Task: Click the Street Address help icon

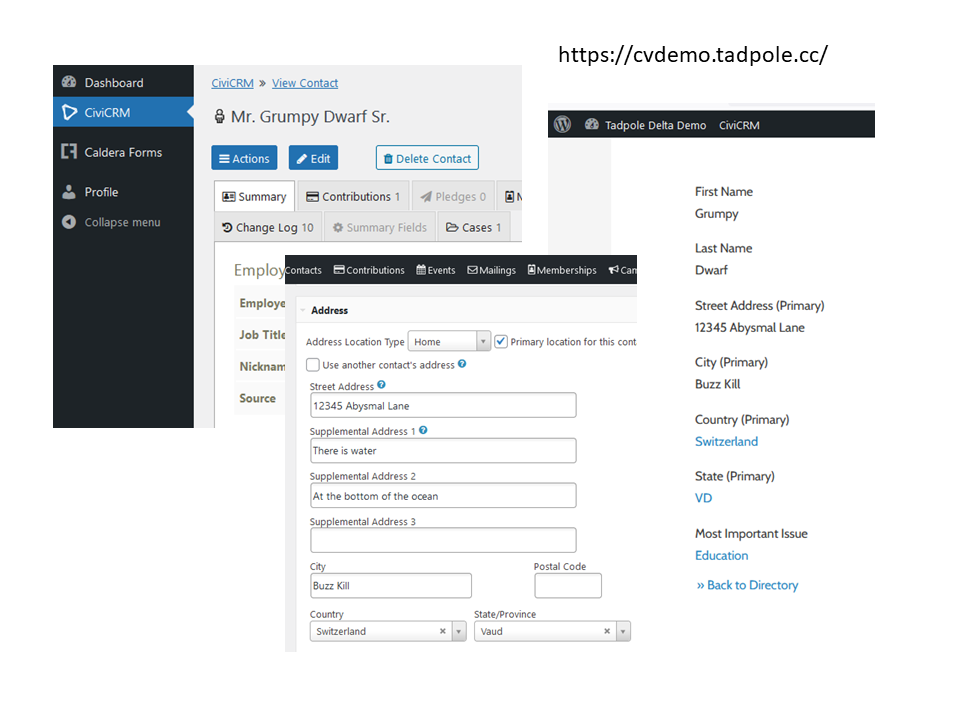Action: pos(381,384)
